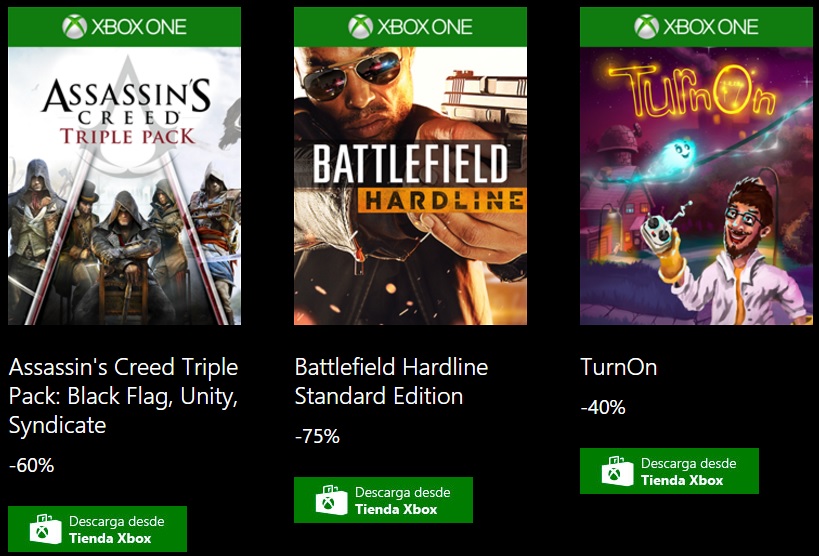Screen dimensions: 819x556
Task: Open the TurnOn game cover art
Action: point(696,185)
